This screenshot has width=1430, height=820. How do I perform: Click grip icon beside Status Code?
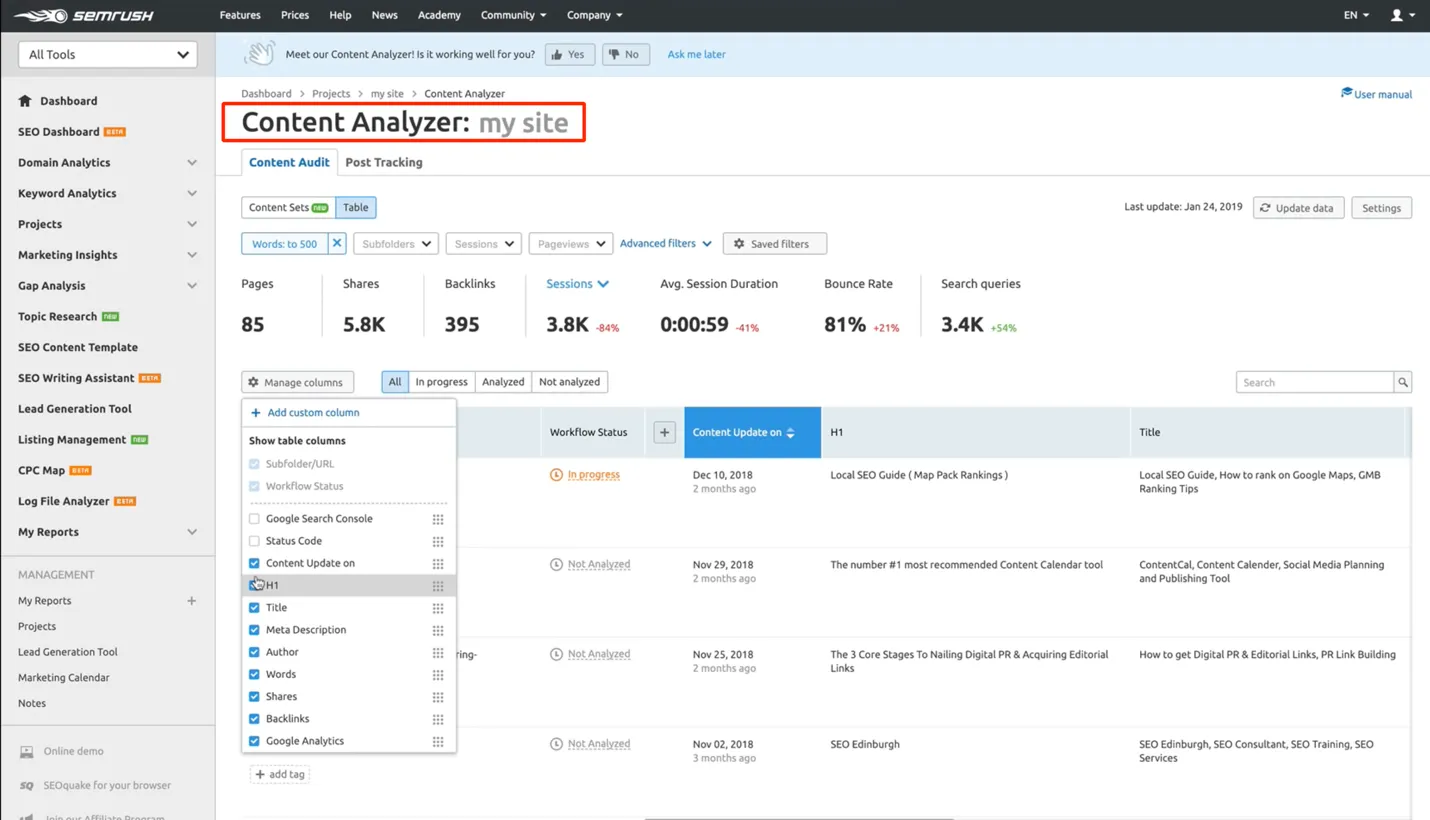438,541
